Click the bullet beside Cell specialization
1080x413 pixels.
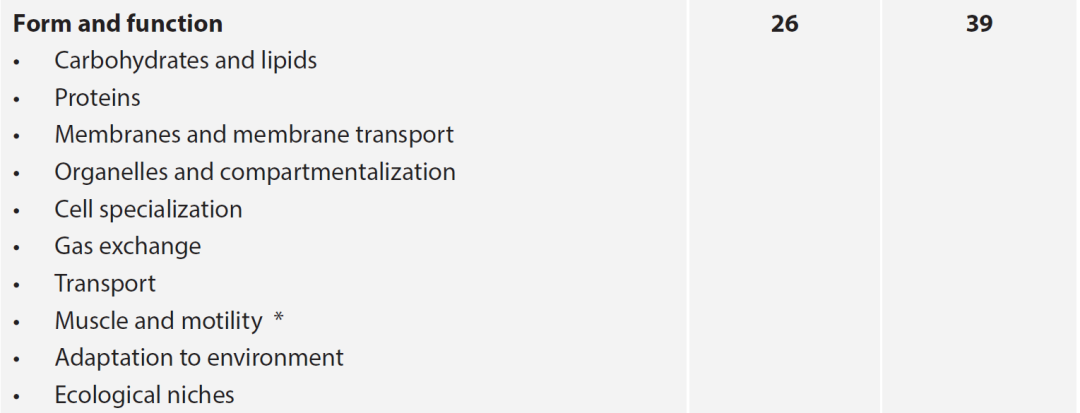point(17,211)
